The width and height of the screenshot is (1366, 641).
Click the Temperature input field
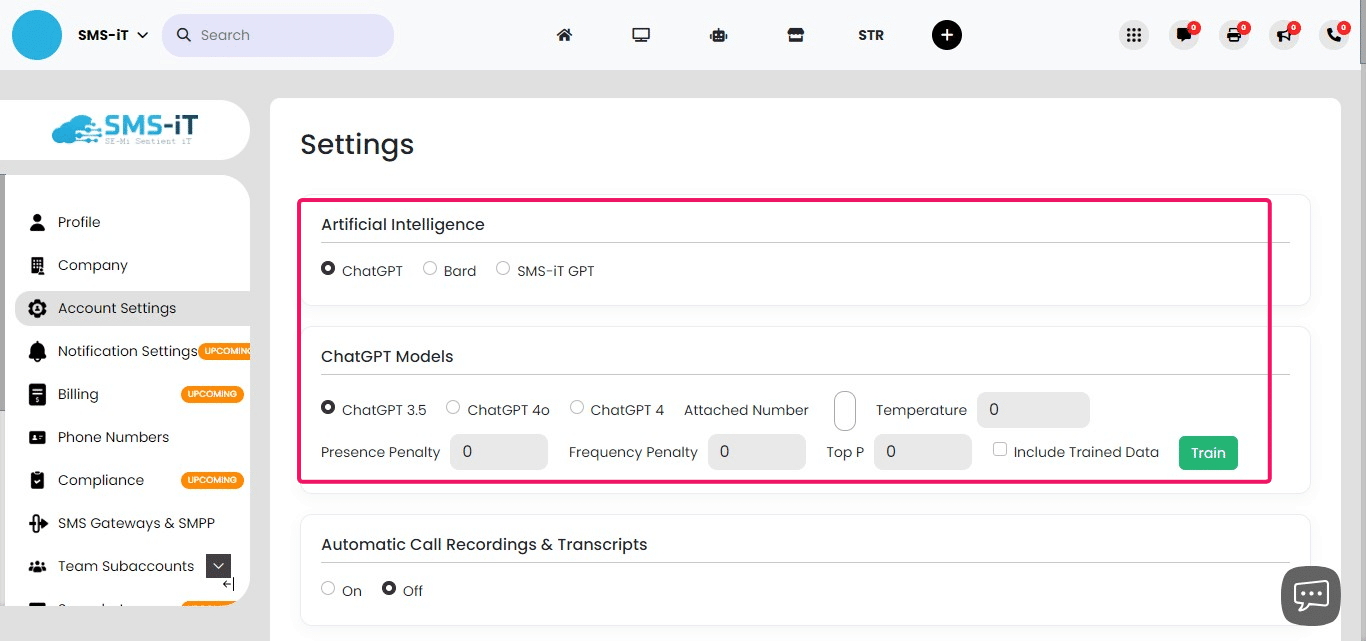(1032, 410)
